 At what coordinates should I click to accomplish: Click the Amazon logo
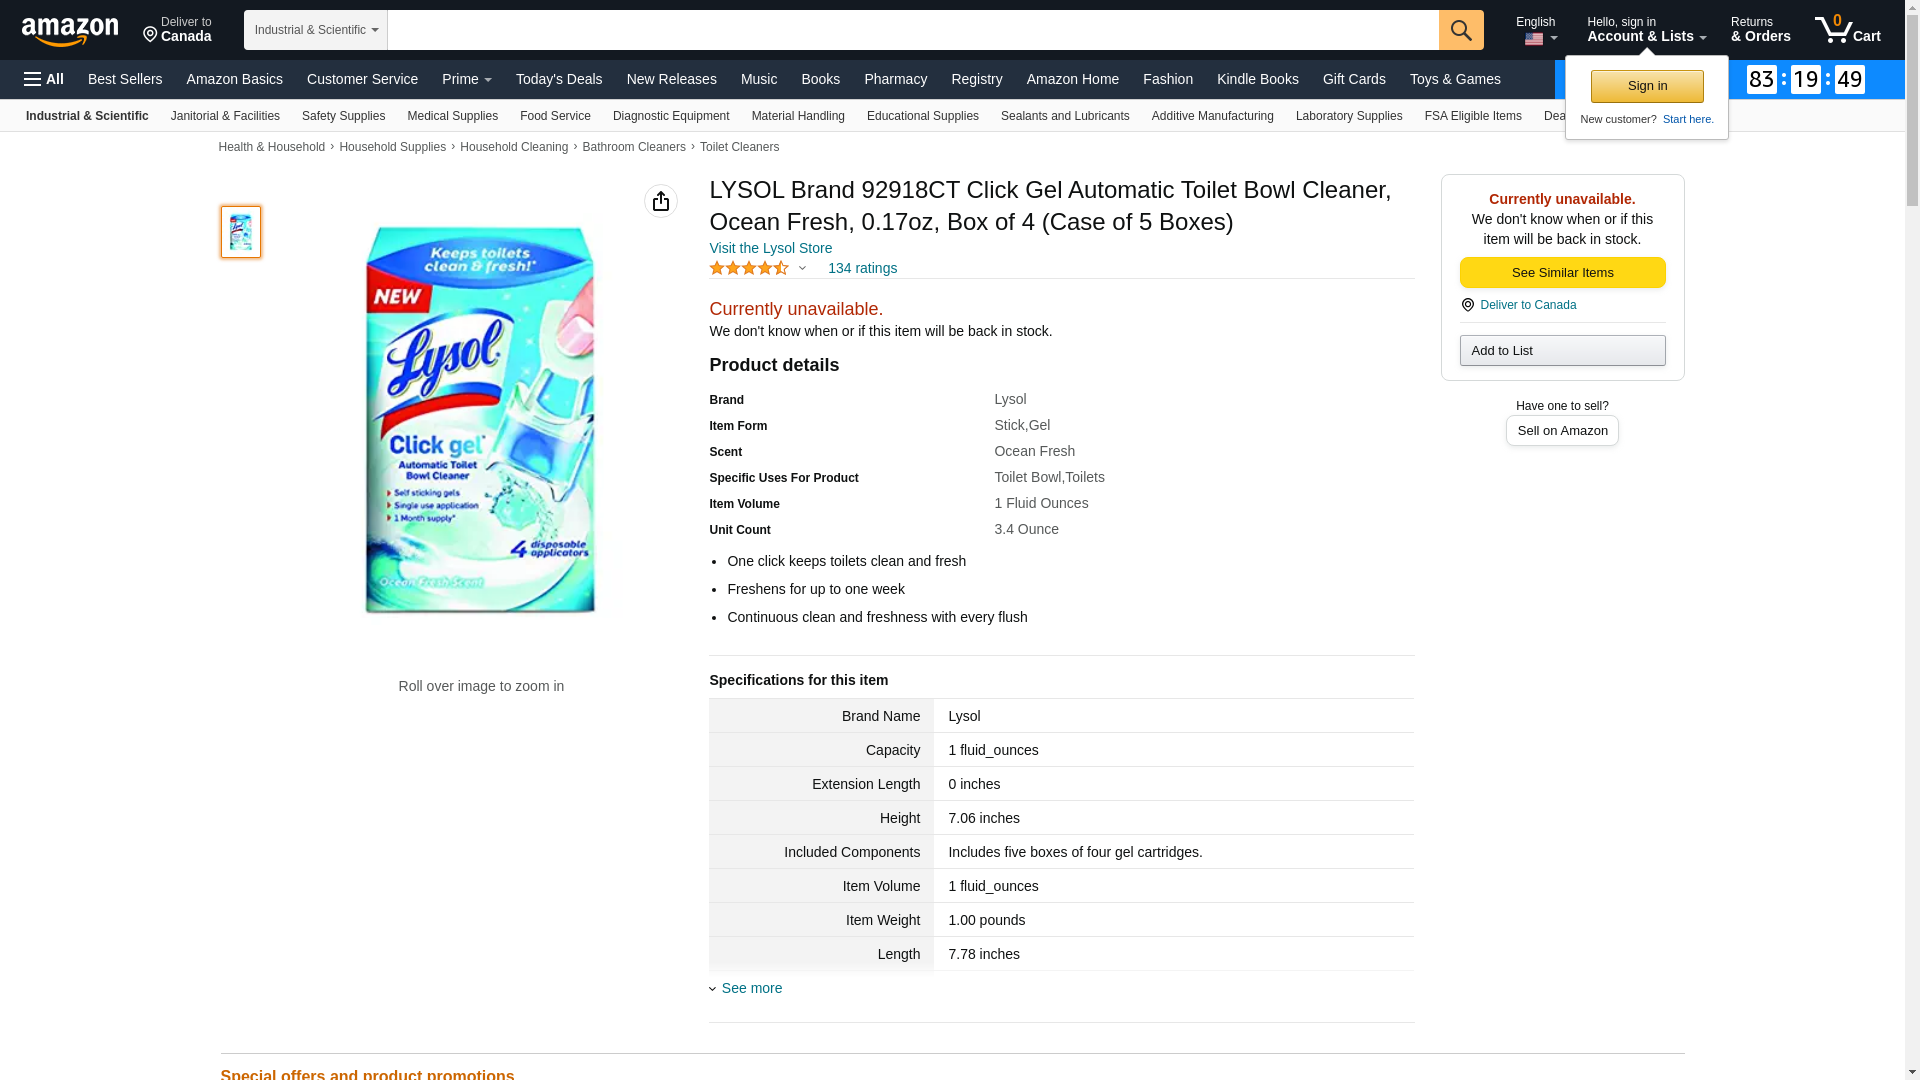click(70, 31)
